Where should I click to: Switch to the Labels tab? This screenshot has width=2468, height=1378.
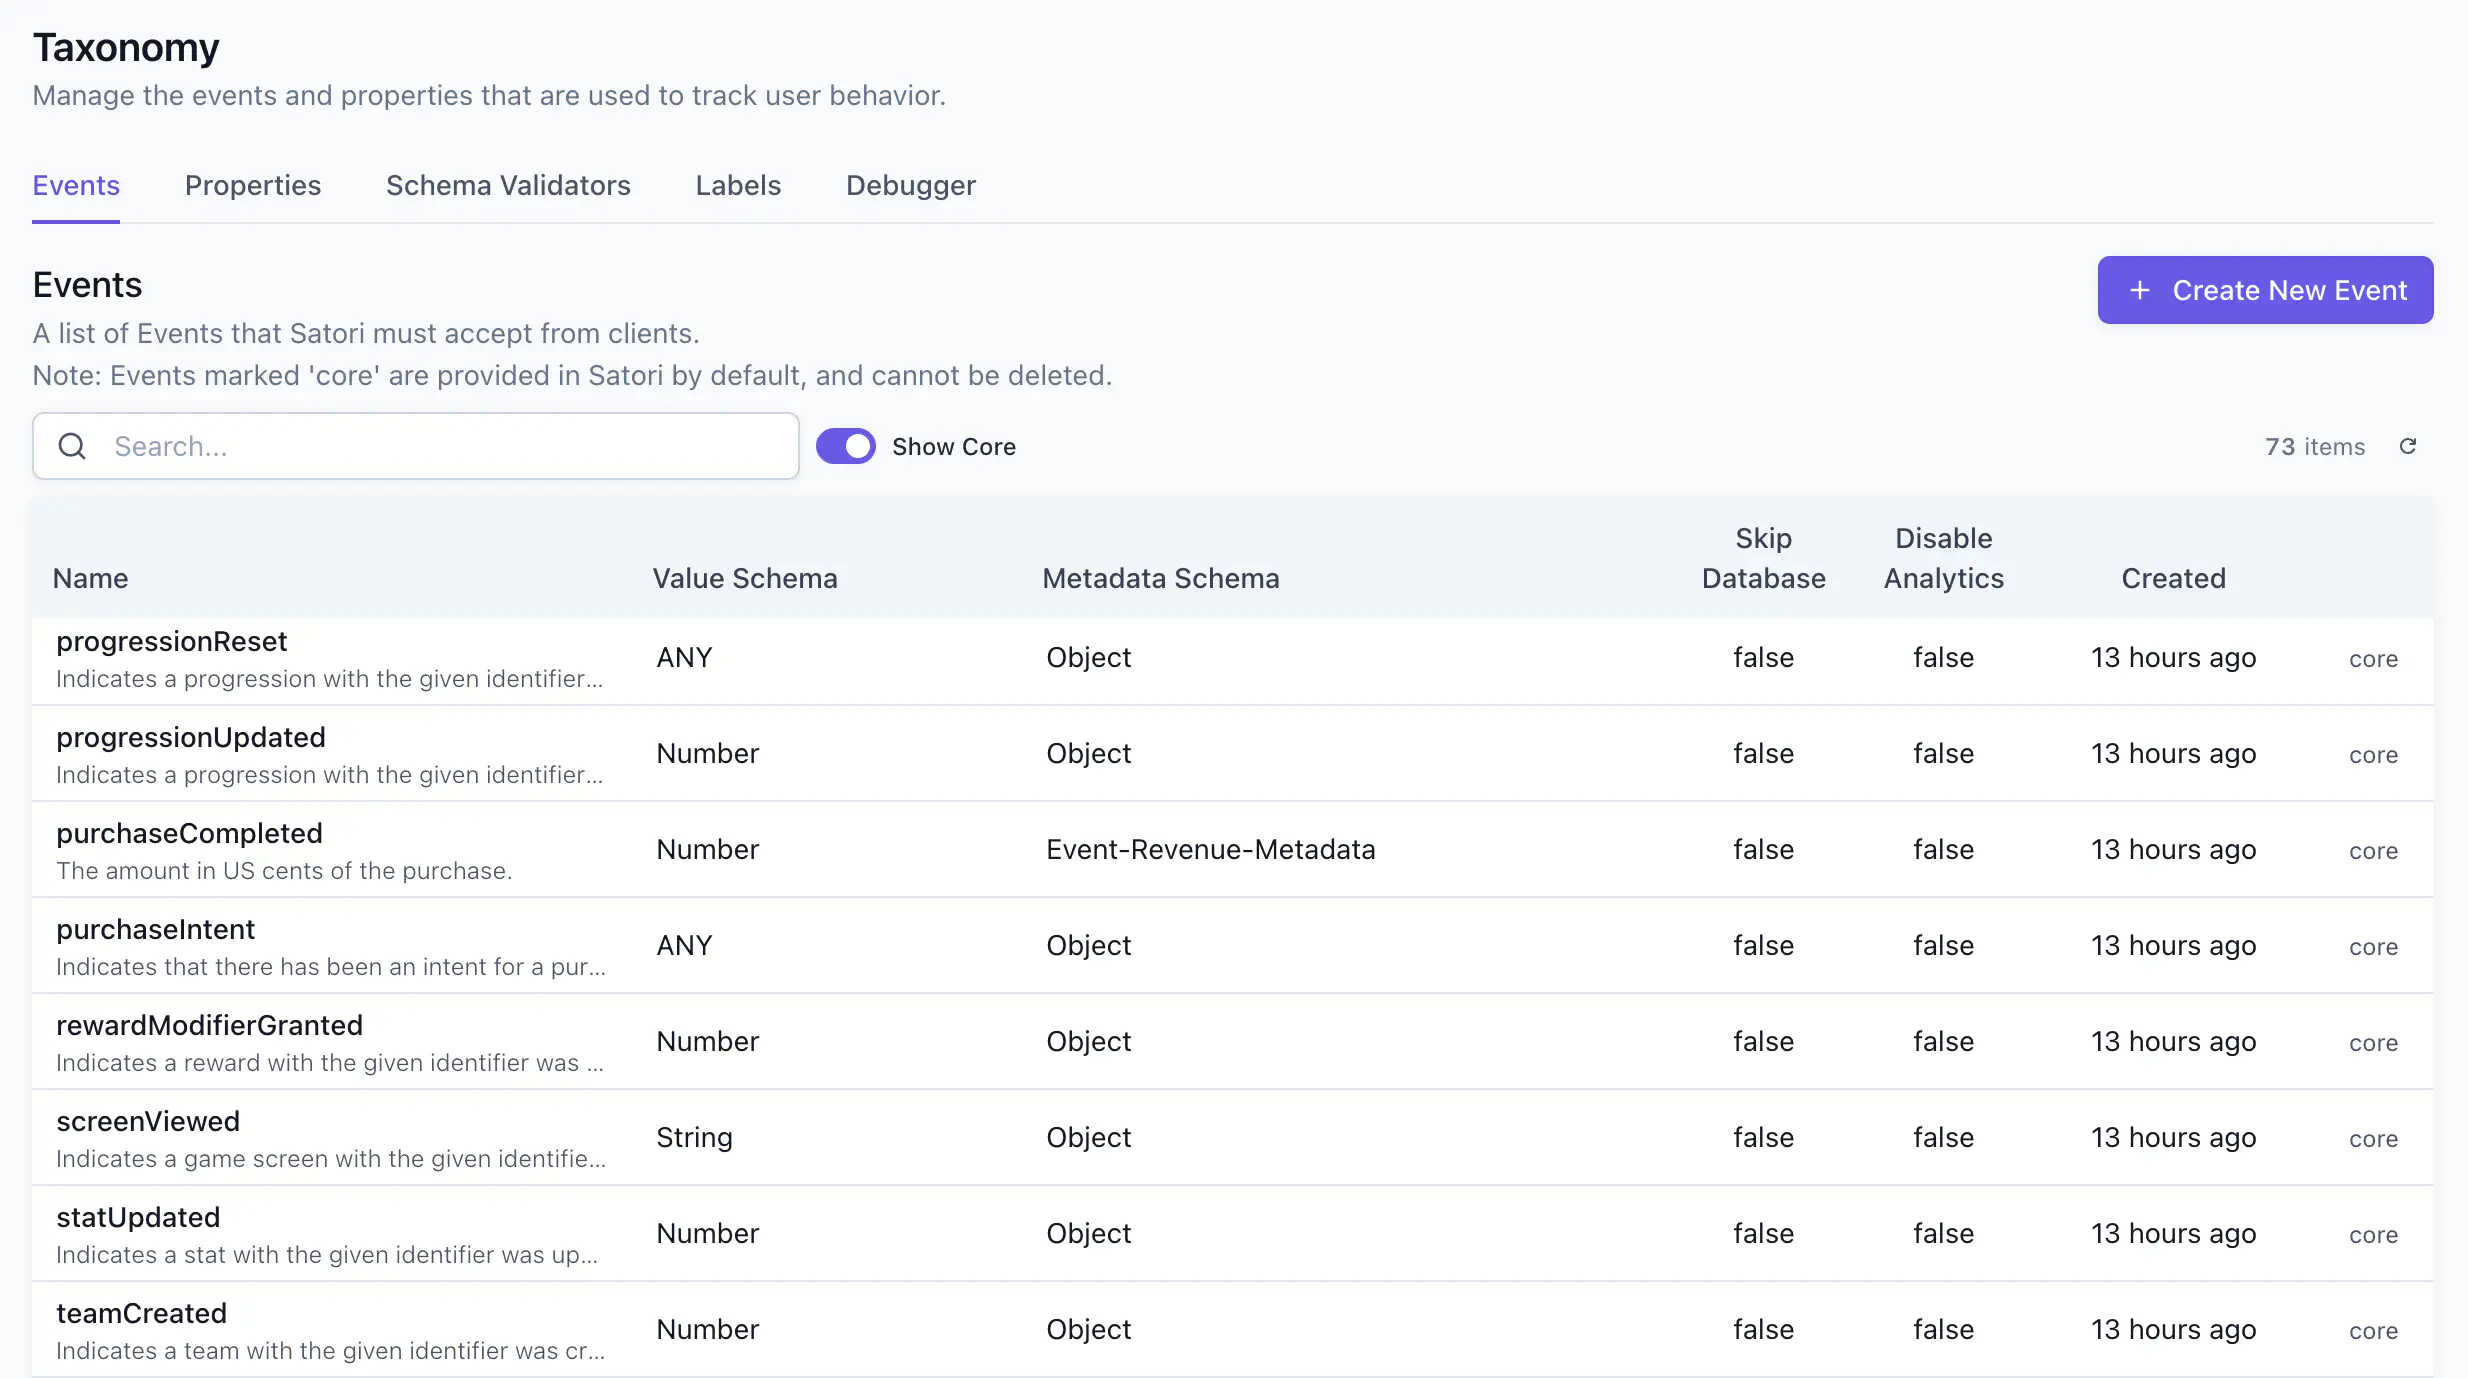[x=737, y=185]
